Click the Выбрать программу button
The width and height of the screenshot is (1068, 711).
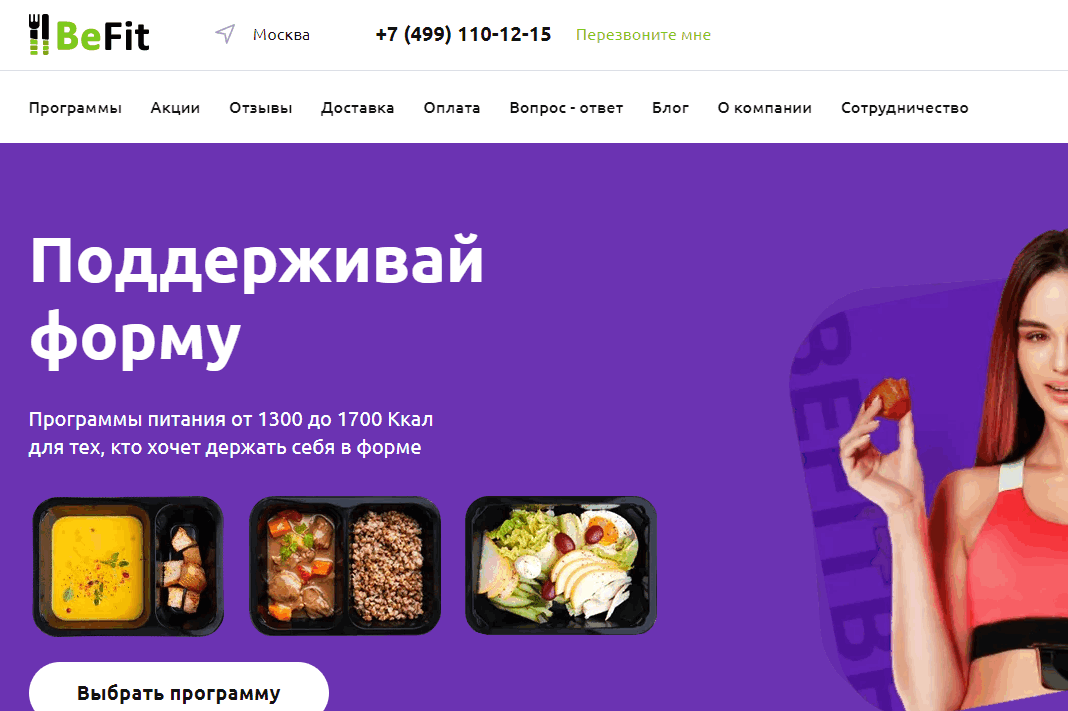tap(178, 688)
